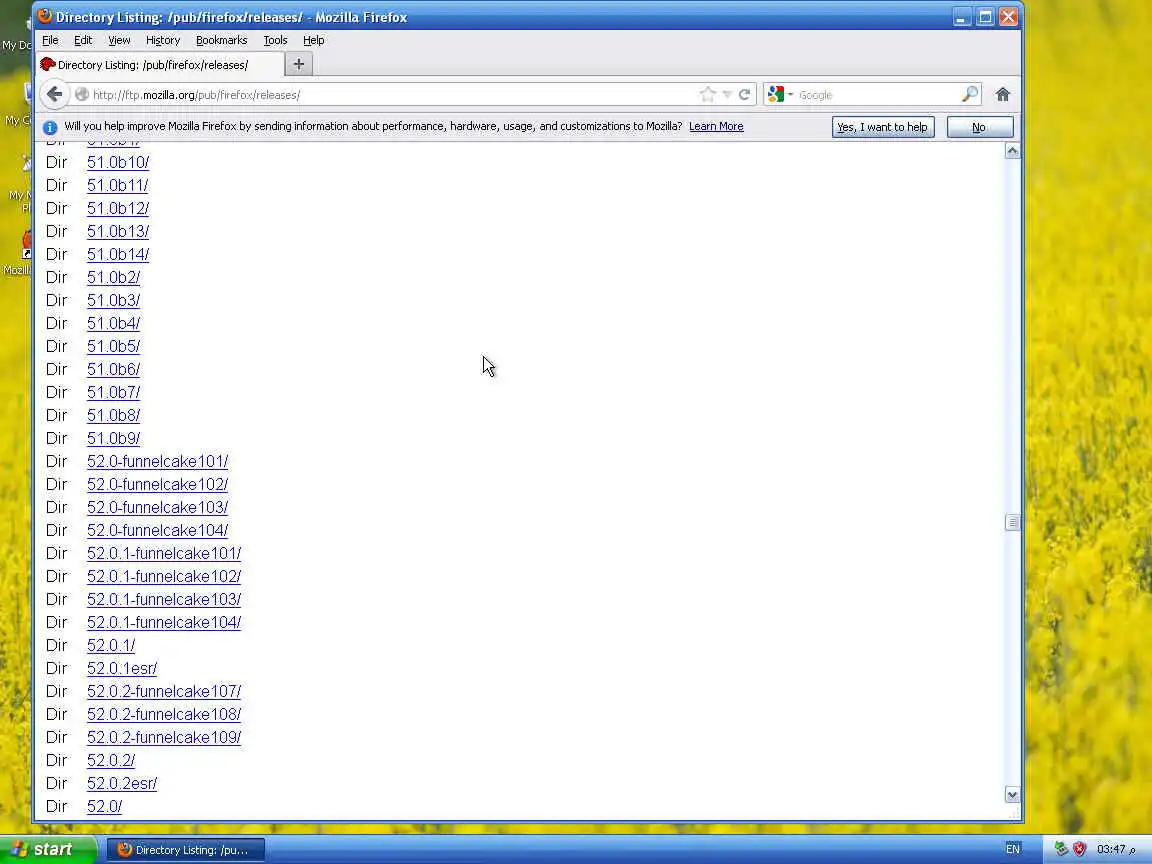Click the No button in notification bar
Screen dimensions: 1152x864
(x=980, y=127)
